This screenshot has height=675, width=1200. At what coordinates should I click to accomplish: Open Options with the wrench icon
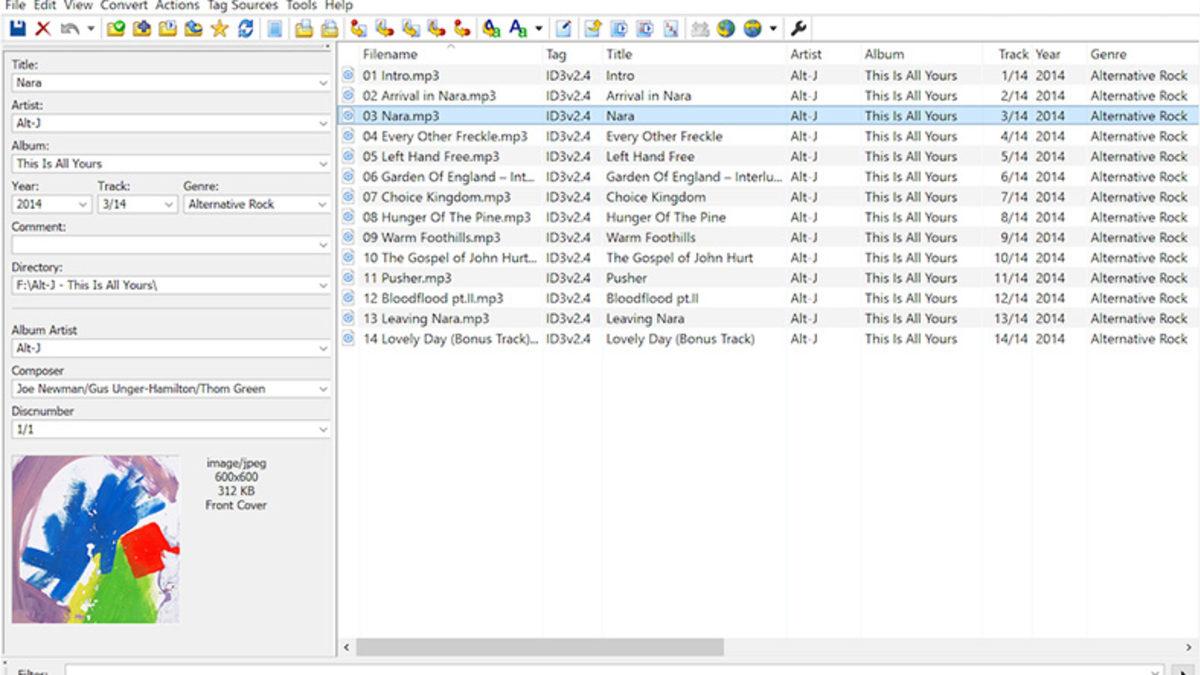pos(798,29)
